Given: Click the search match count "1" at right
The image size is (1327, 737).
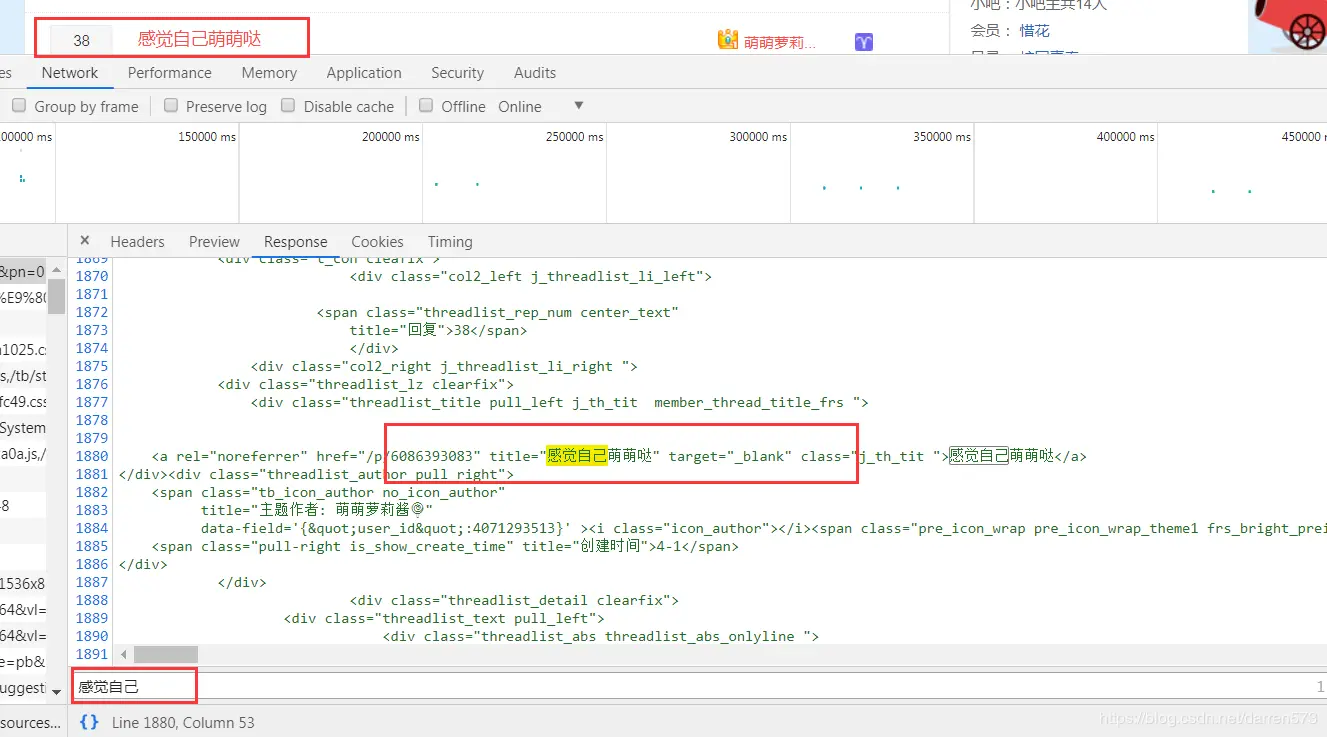Looking at the screenshot, I should click(1320, 687).
